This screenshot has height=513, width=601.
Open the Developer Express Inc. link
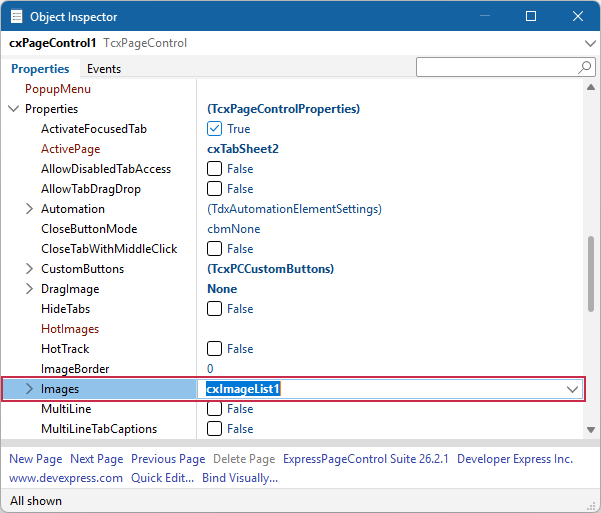[x=515, y=459]
